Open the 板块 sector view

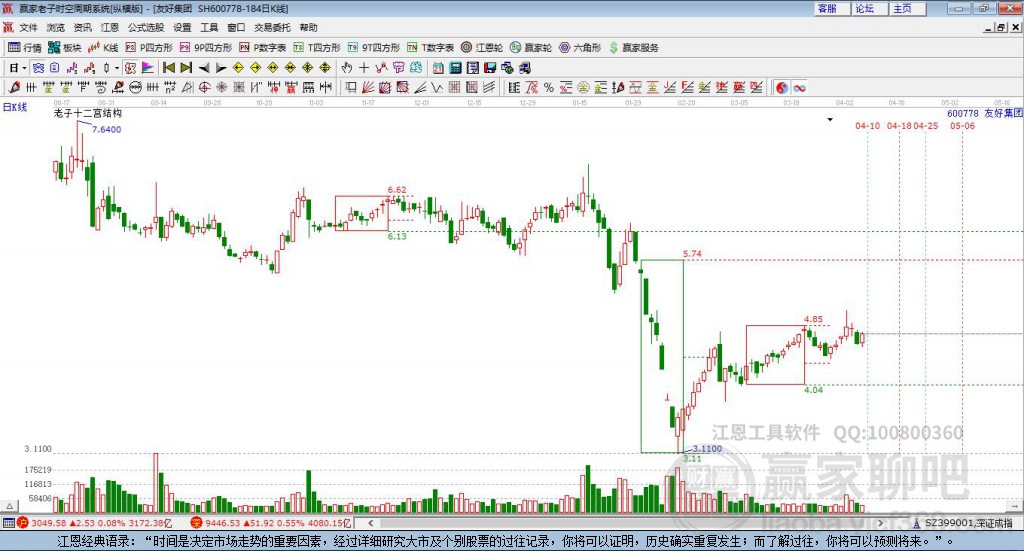[64, 48]
